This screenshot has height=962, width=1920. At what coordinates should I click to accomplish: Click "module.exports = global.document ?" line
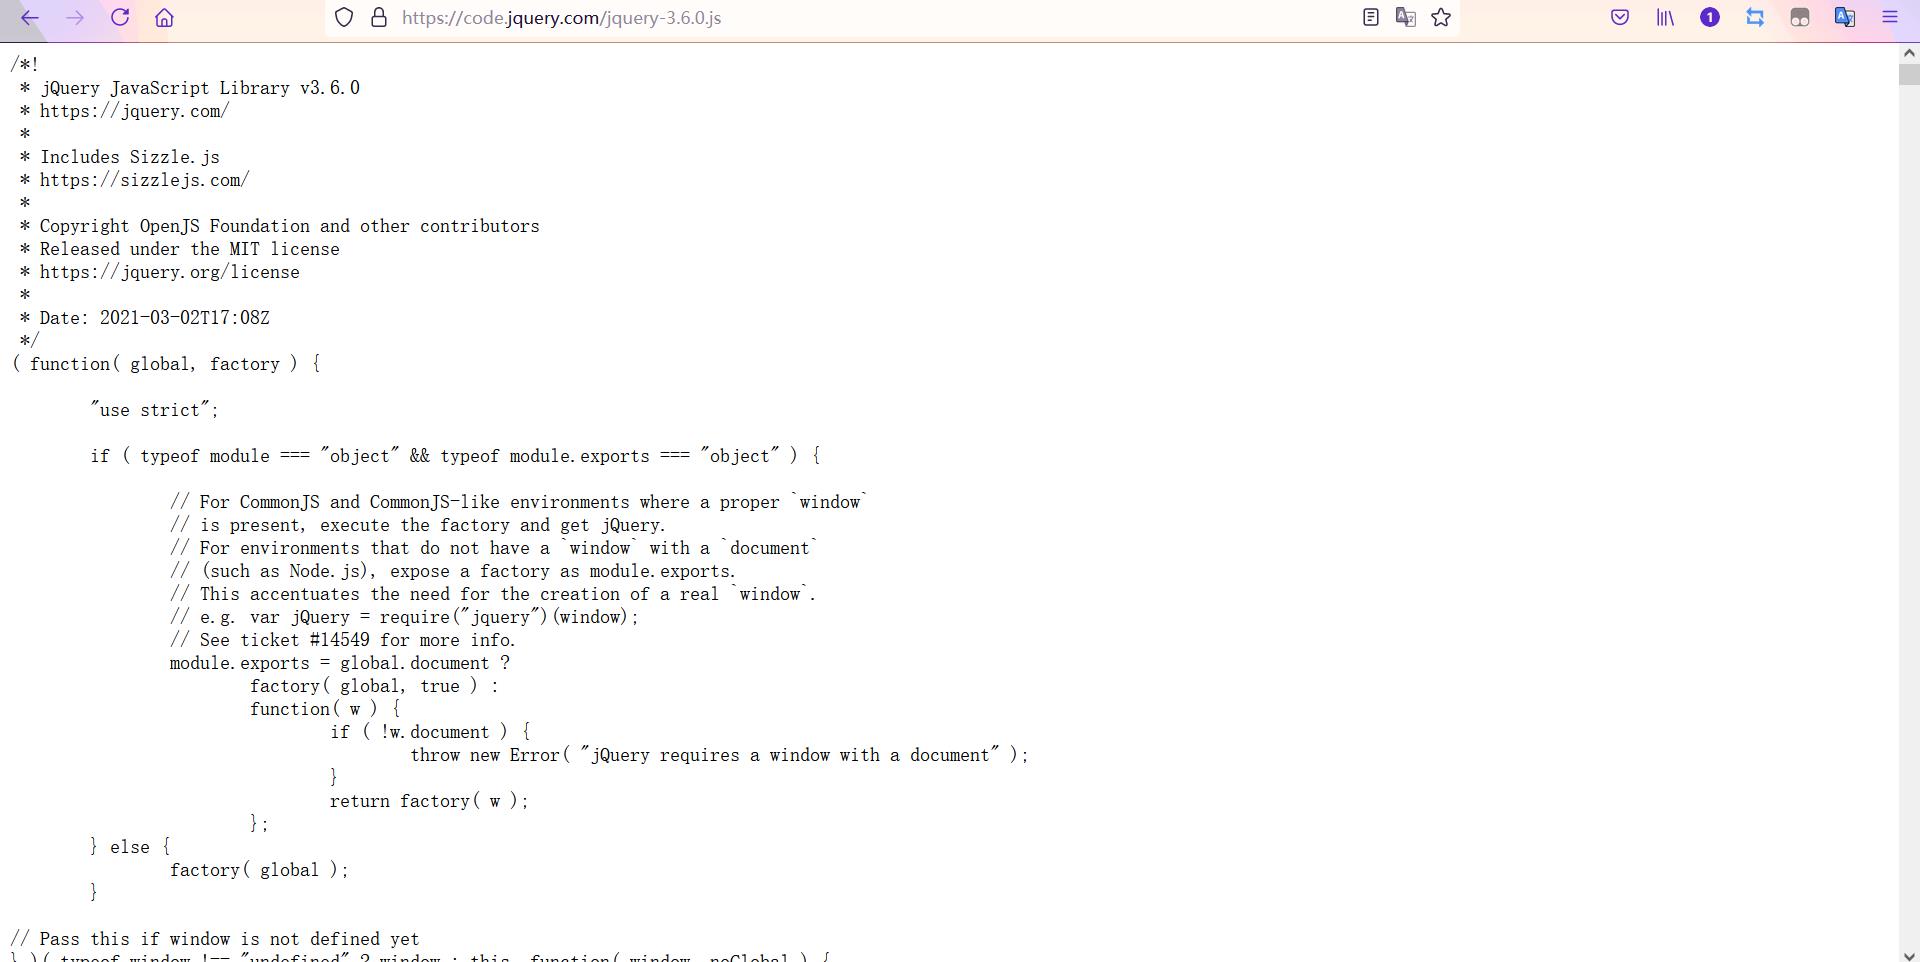point(340,663)
